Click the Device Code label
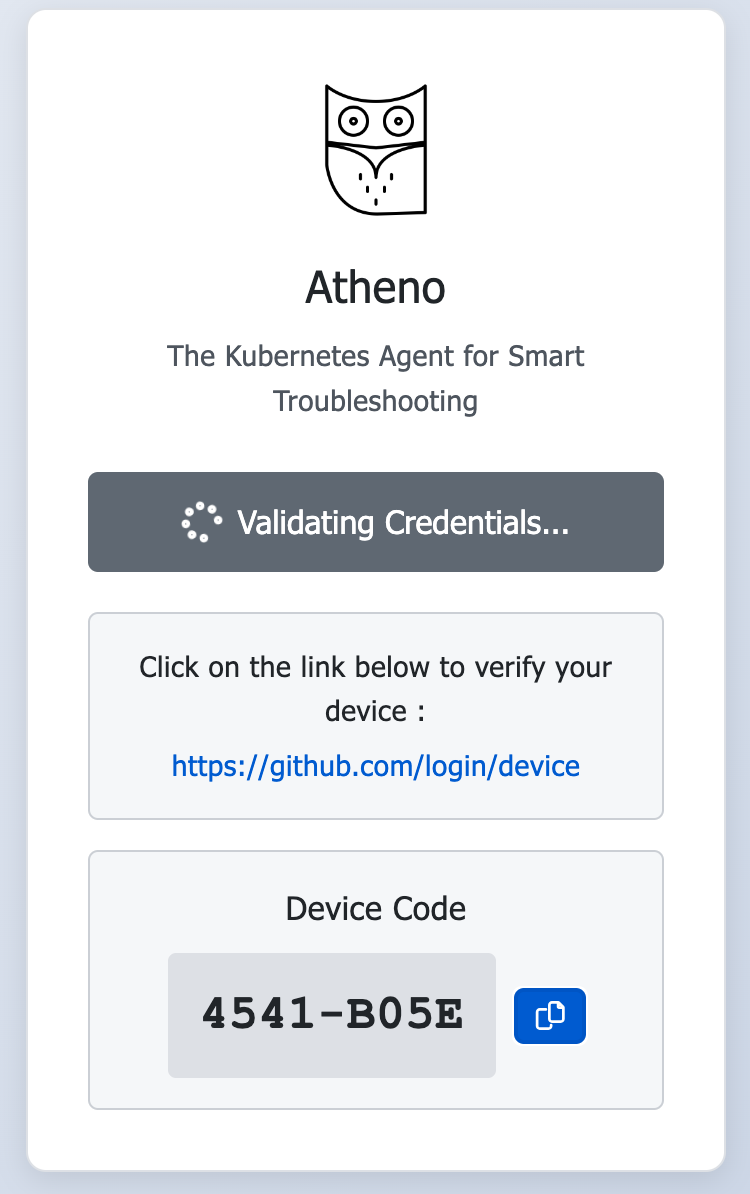 (x=375, y=908)
